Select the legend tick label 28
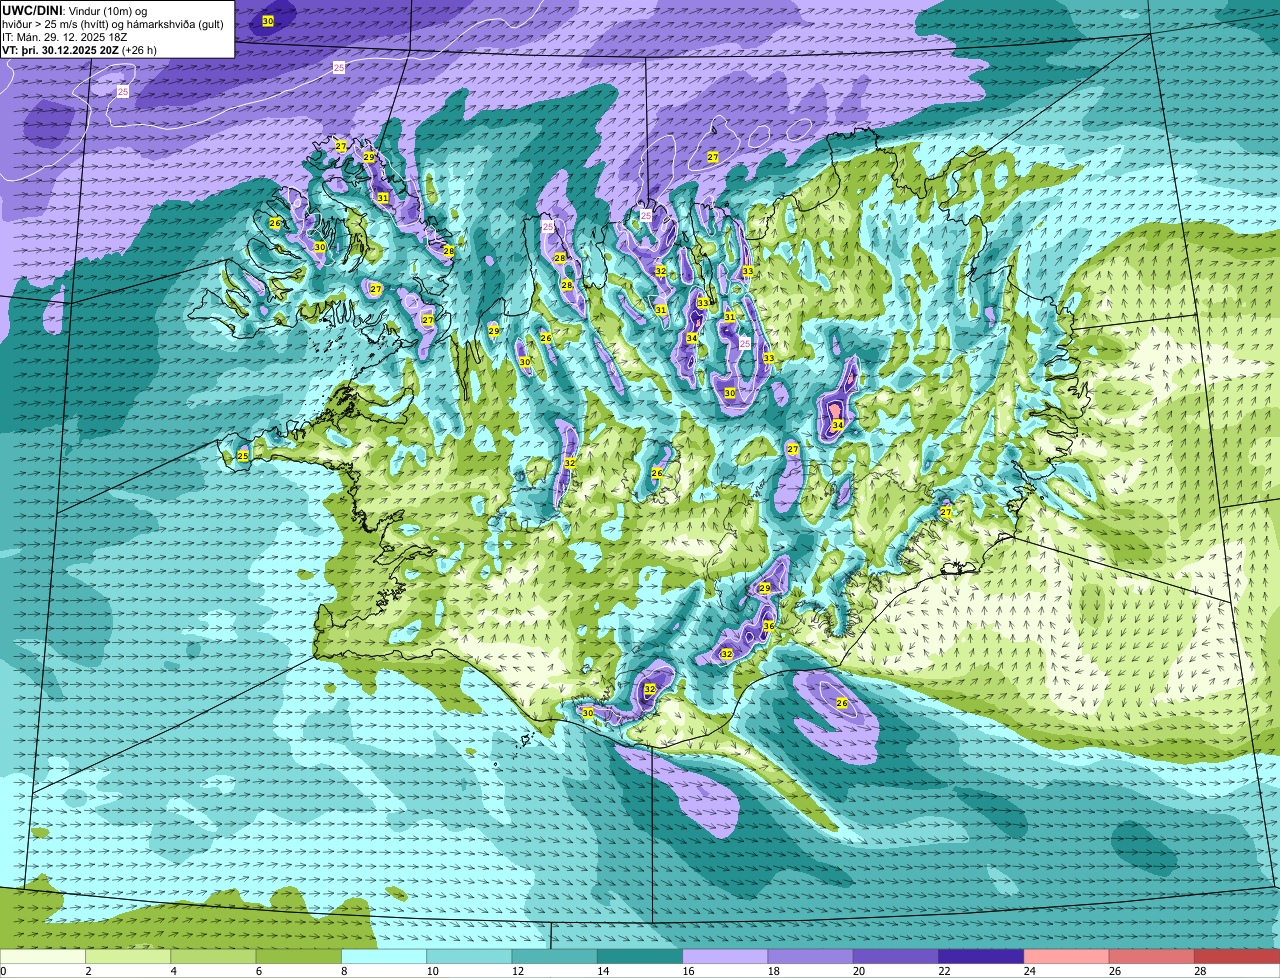Screen dimensions: 1280x978 point(1200,971)
